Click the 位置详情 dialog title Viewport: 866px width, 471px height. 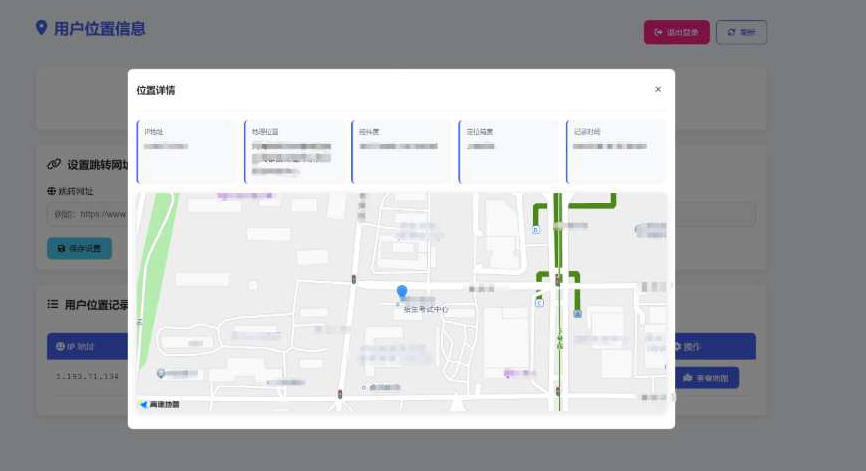coord(156,90)
